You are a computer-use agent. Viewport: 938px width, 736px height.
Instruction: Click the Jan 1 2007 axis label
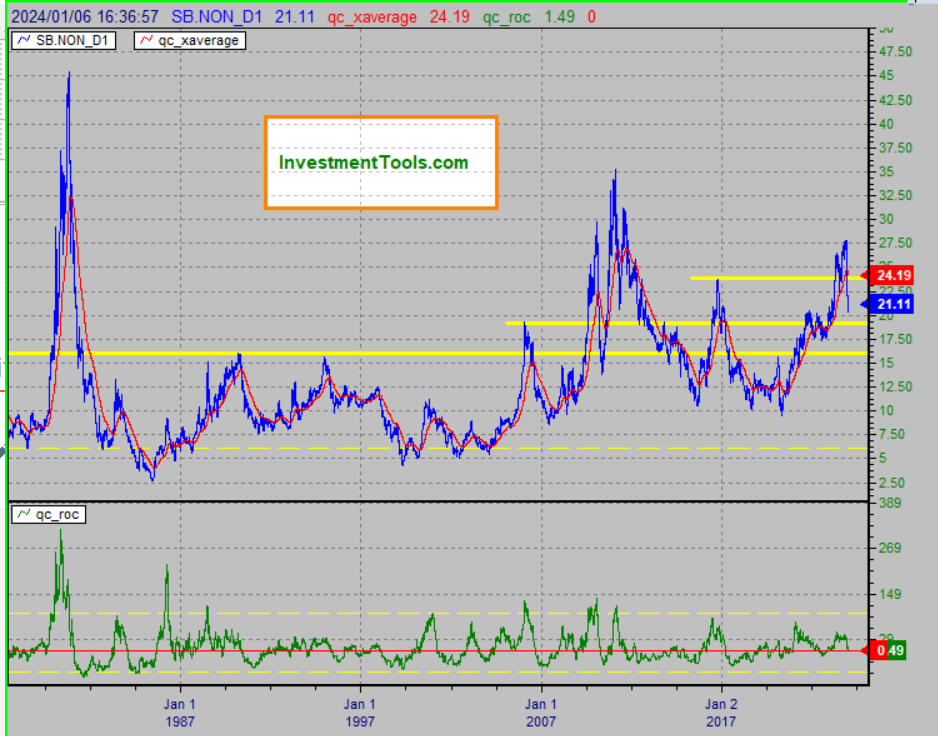pos(541,713)
